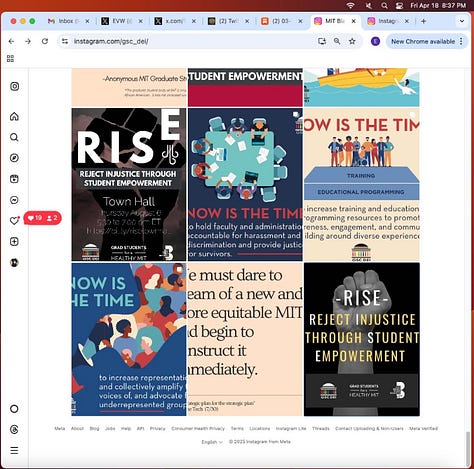Open a new browser tab
The image size is (474, 469).
point(423,21)
